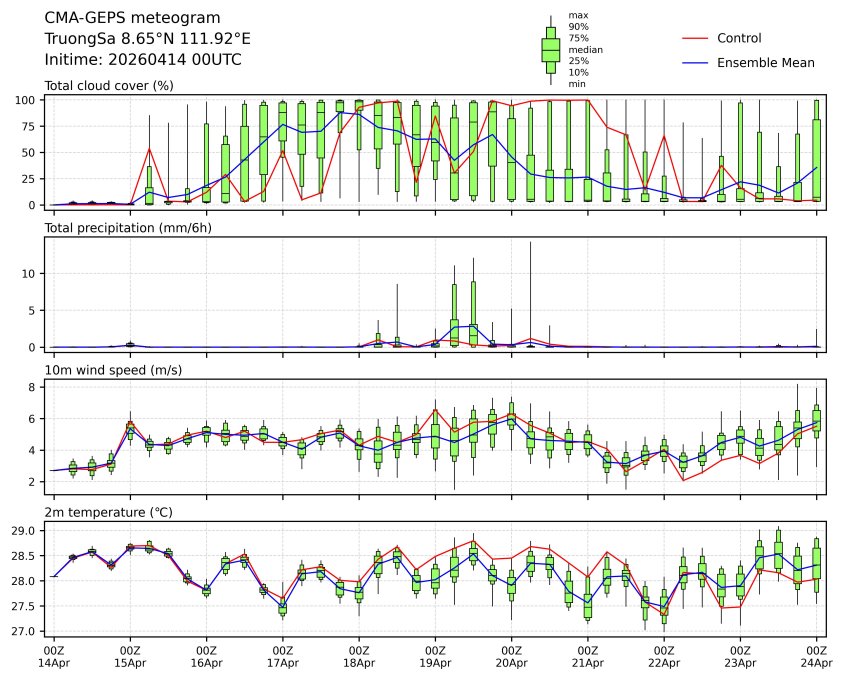Select the 'Total precipitation (mm/6h)' panel title
This screenshot has width=844, height=680.
[x=128, y=228]
